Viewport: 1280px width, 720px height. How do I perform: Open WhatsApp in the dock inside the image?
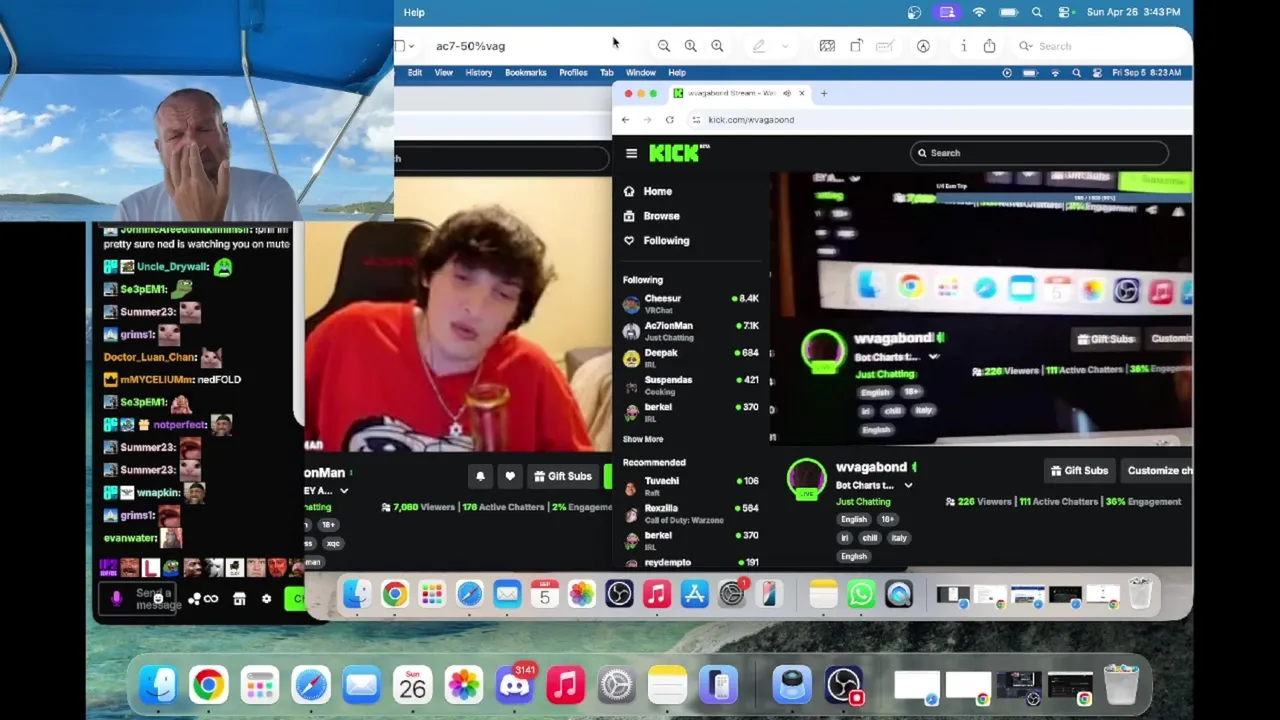[x=861, y=595]
